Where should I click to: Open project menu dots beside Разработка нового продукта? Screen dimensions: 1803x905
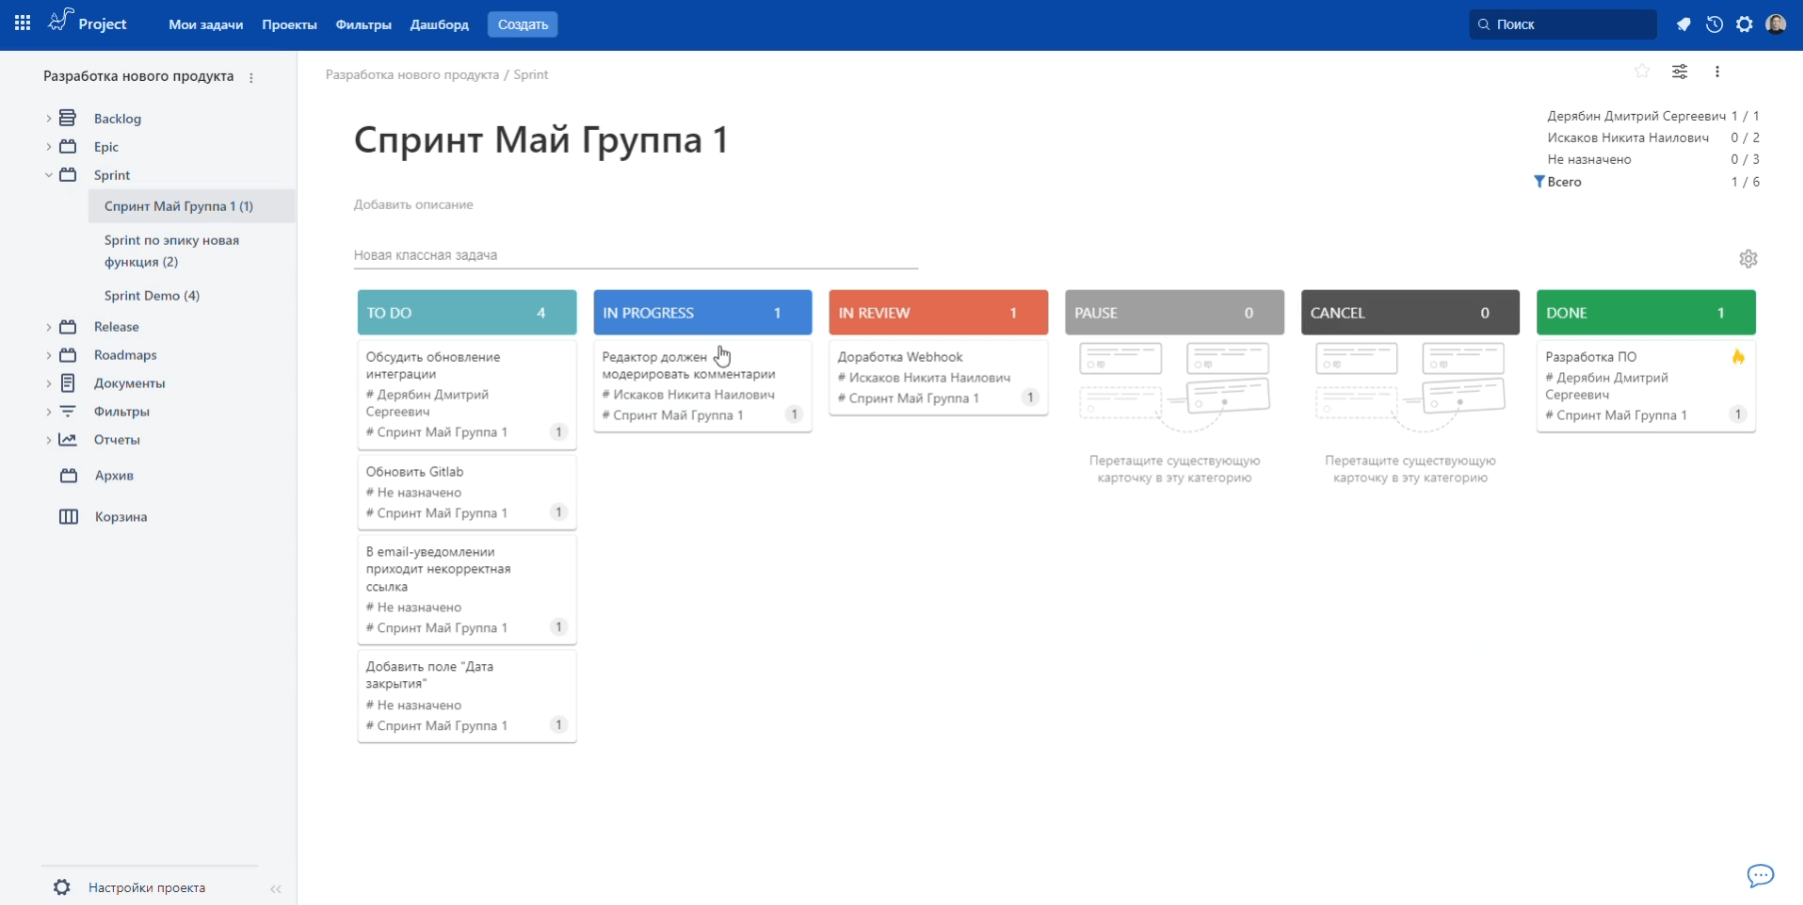[251, 77]
